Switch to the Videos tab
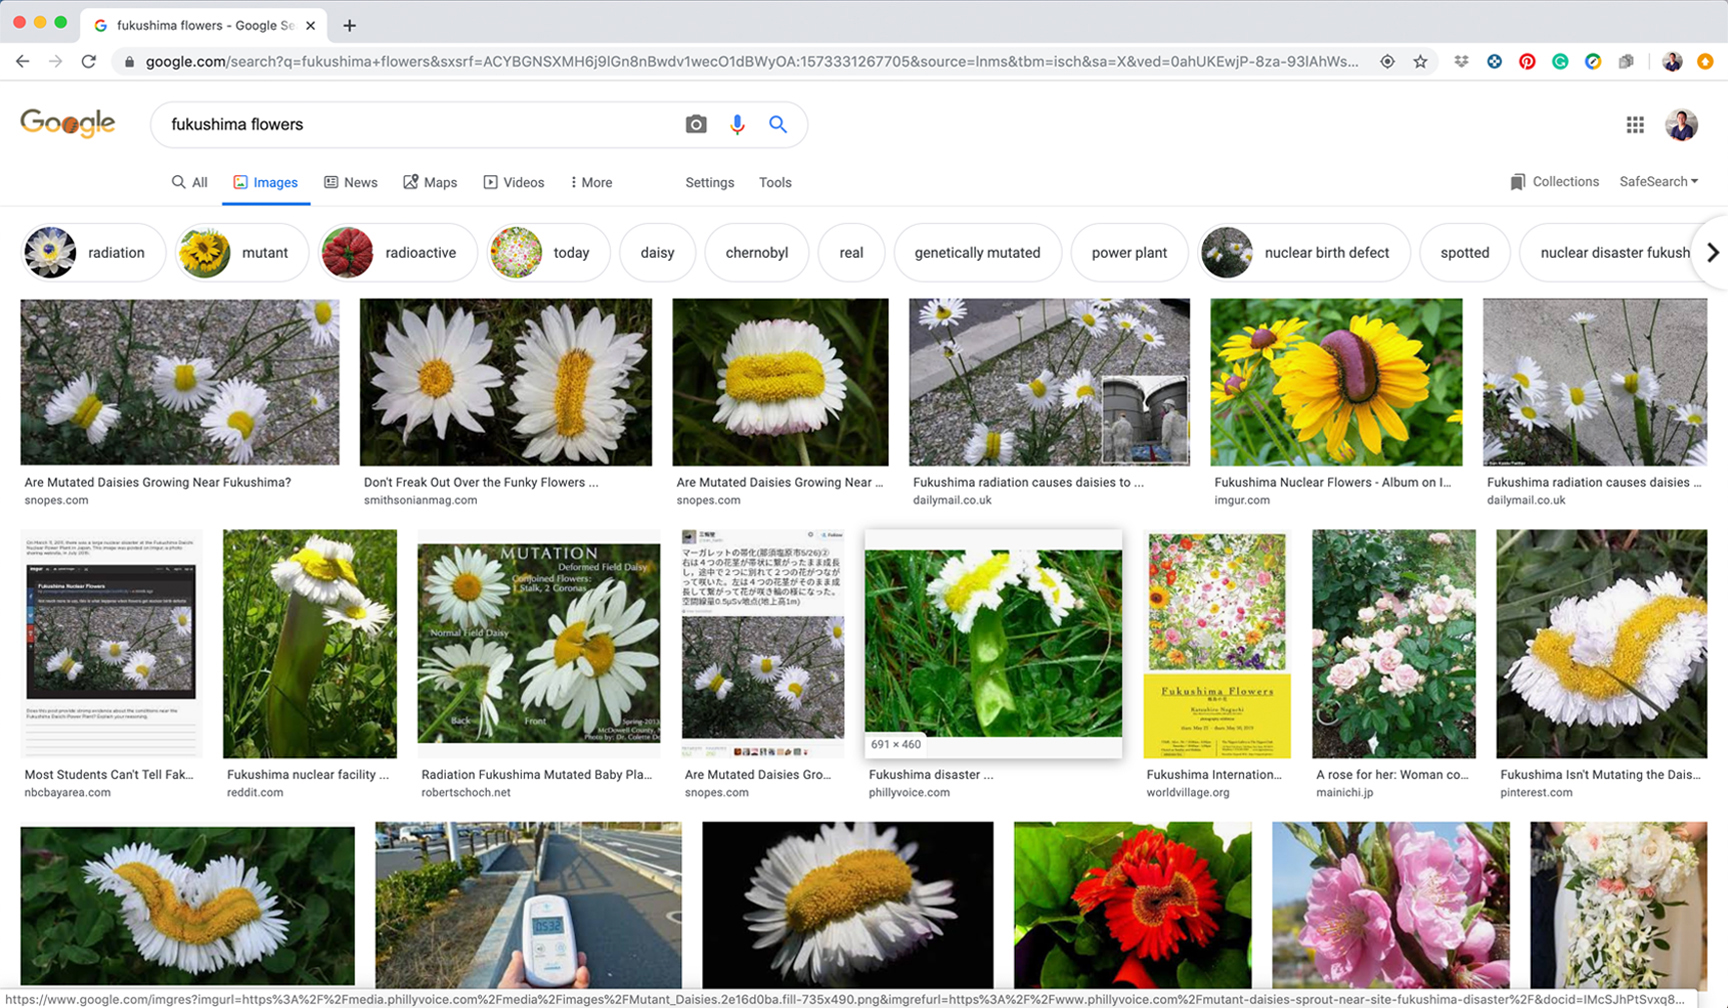This screenshot has height=1008, width=1728. point(514,182)
